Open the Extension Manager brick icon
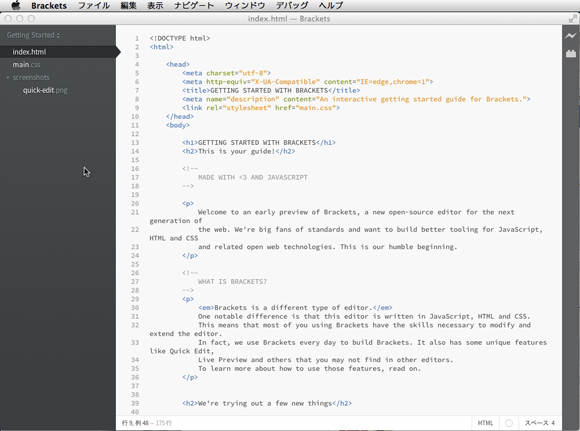This screenshot has height=431, width=580. click(x=571, y=54)
